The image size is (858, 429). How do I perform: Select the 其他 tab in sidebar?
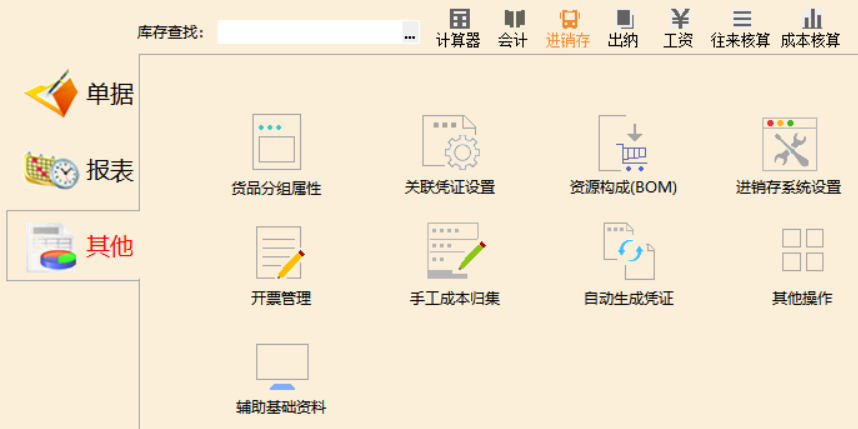73,246
